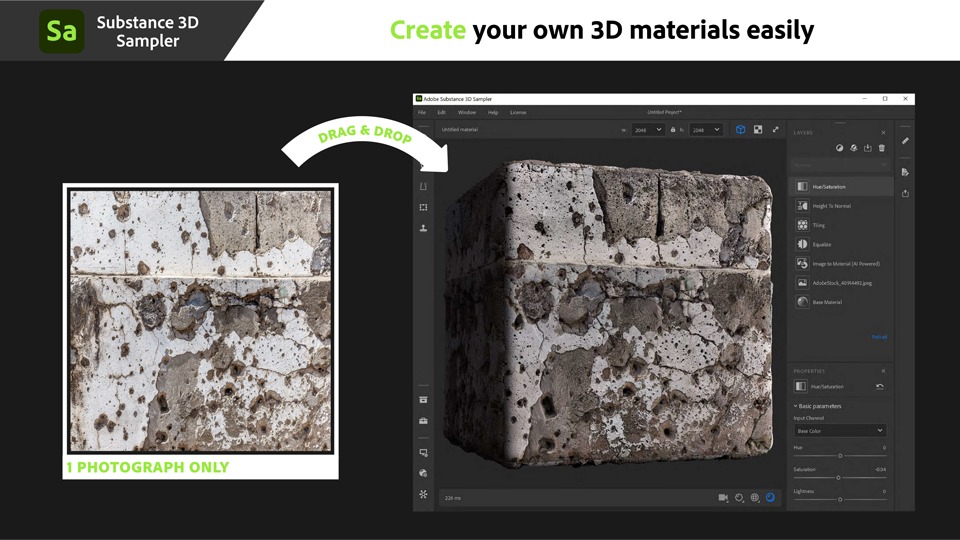Image resolution: width=960 pixels, height=540 pixels.
Task: Select the Equalize layer
Action: (x=841, y=244)
